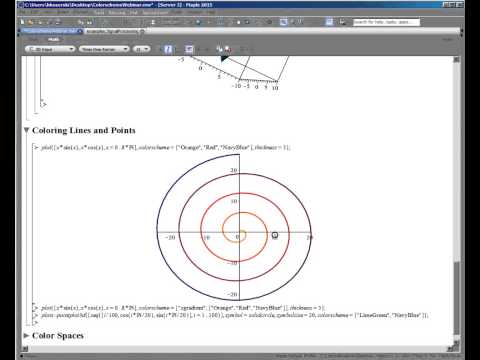Click the New document icon
This screenshot has width=480, height=360.
coord(22,22)
